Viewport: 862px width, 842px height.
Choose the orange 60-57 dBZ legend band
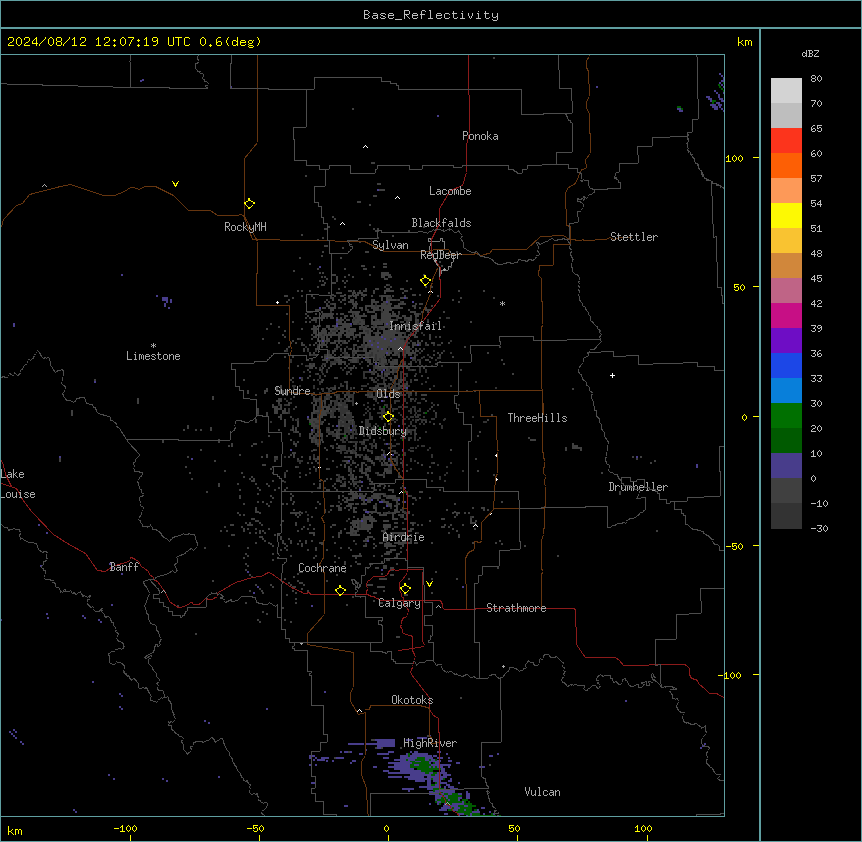[786, 165]
